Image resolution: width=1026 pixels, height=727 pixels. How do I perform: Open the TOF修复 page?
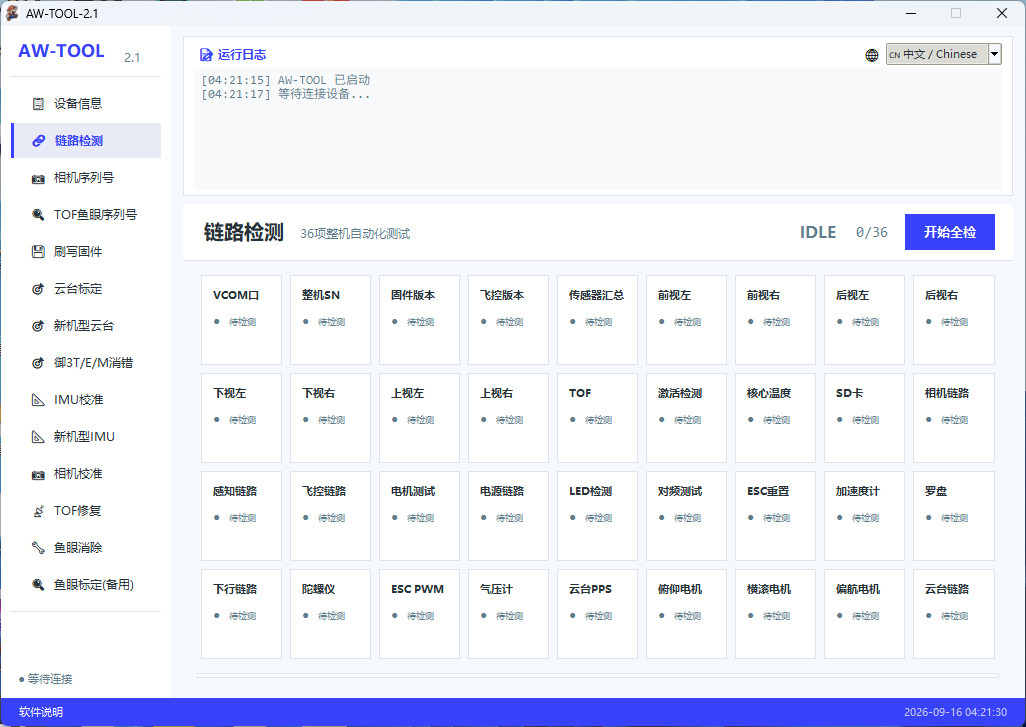[x=86, y=511]
